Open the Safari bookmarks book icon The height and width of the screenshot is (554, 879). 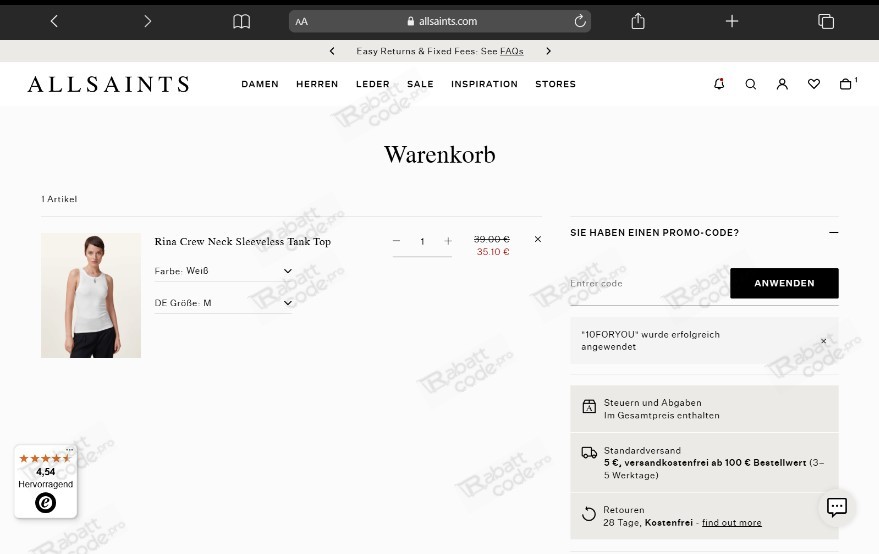click(241, 21)
